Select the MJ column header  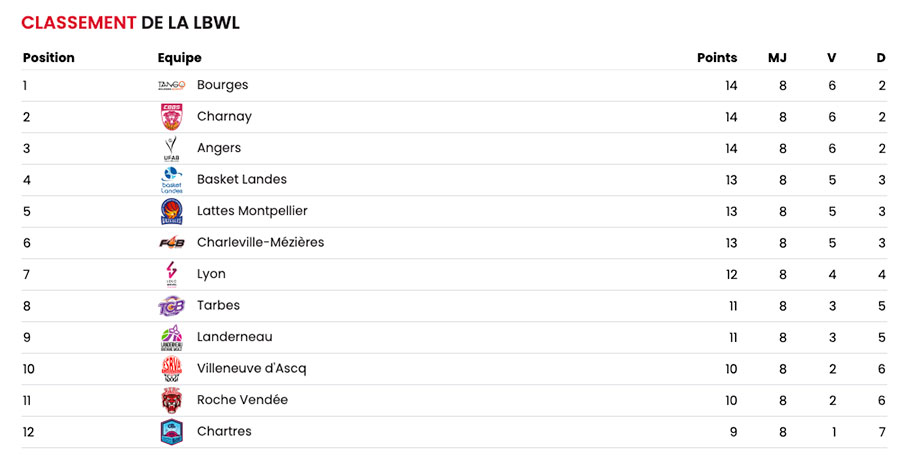pos(777,57)
